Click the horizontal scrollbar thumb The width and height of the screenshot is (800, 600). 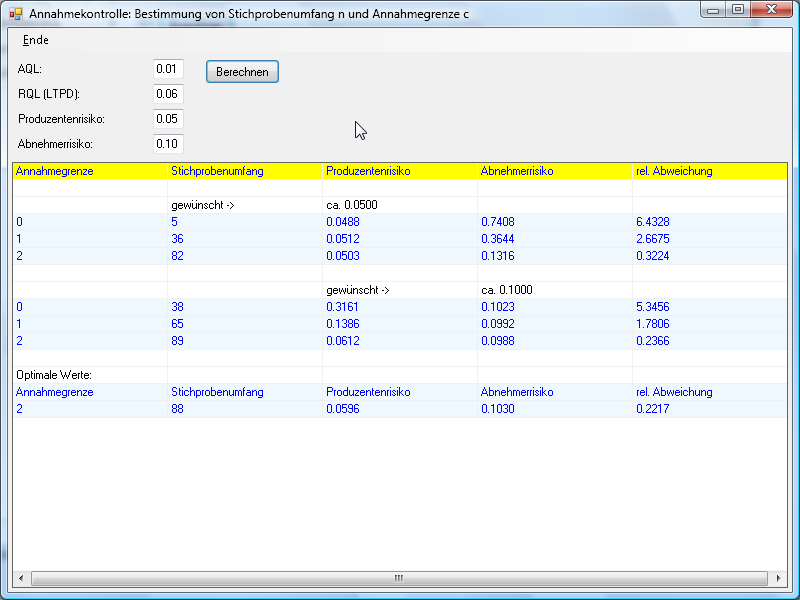397,578
